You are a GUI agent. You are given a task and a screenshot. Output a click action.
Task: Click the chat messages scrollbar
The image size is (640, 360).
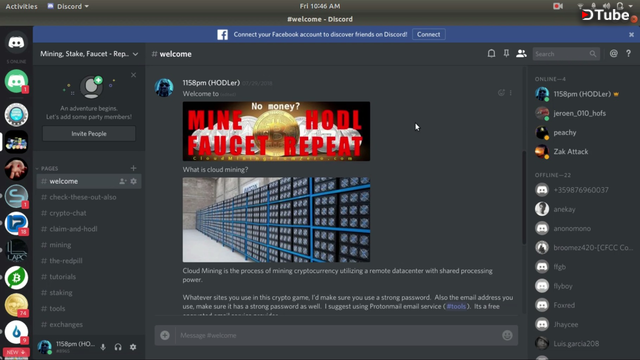[x=524, y=198]
